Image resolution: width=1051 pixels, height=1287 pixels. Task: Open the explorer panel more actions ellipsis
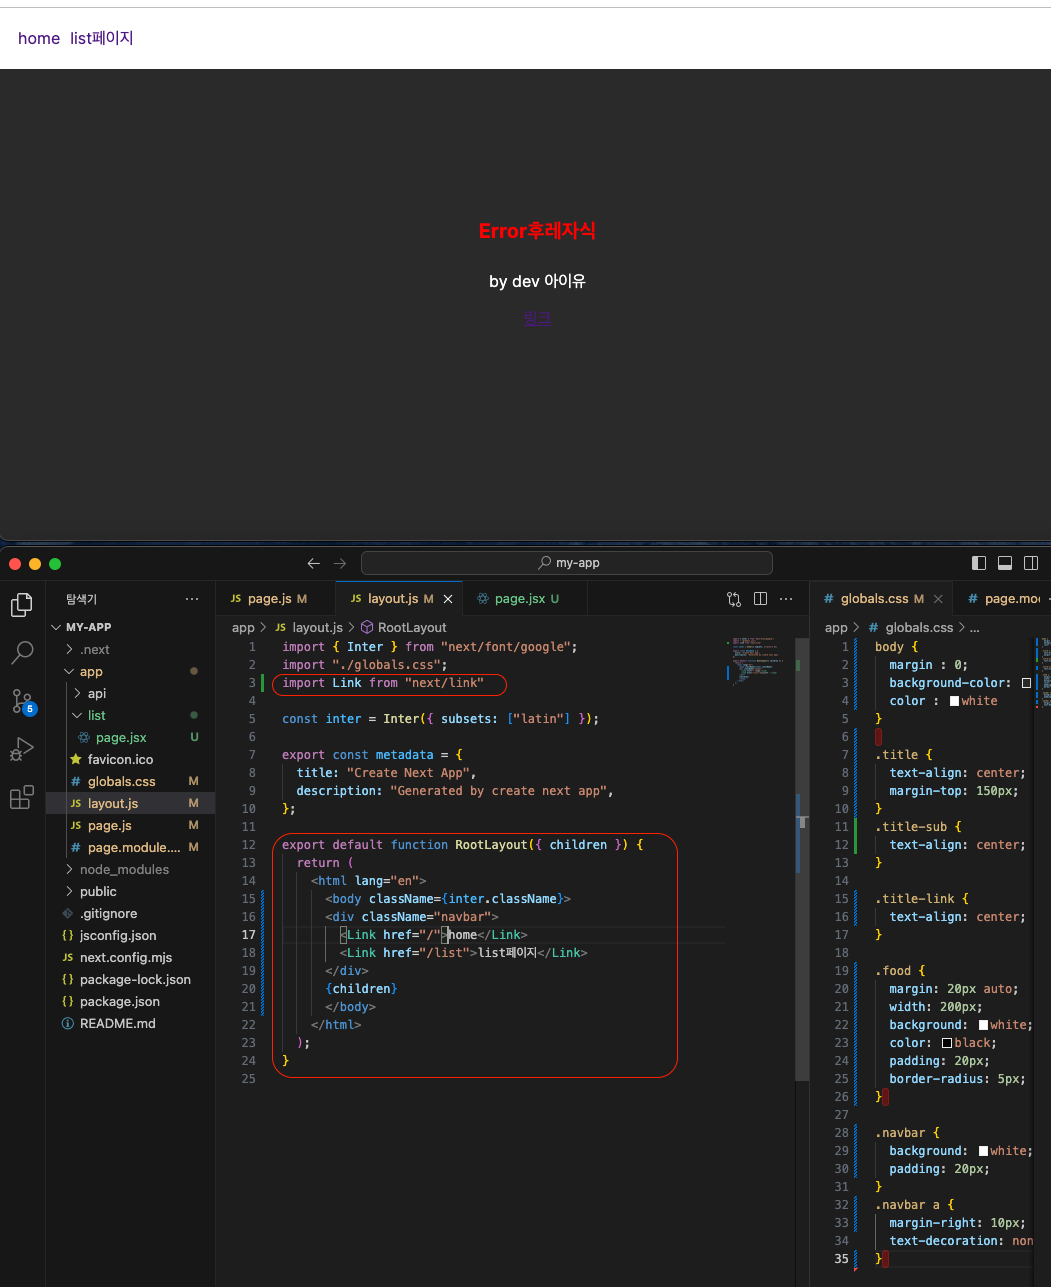pyautogui.click(x=192, y=599)
